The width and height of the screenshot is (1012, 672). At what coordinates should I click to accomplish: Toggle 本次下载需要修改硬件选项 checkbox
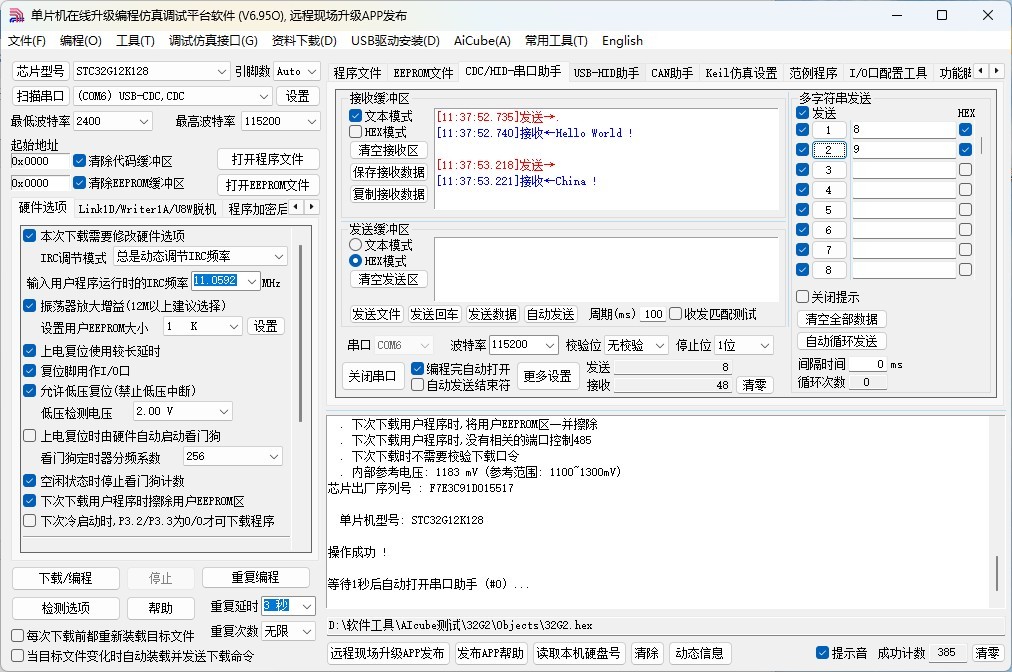coord(30,236)
